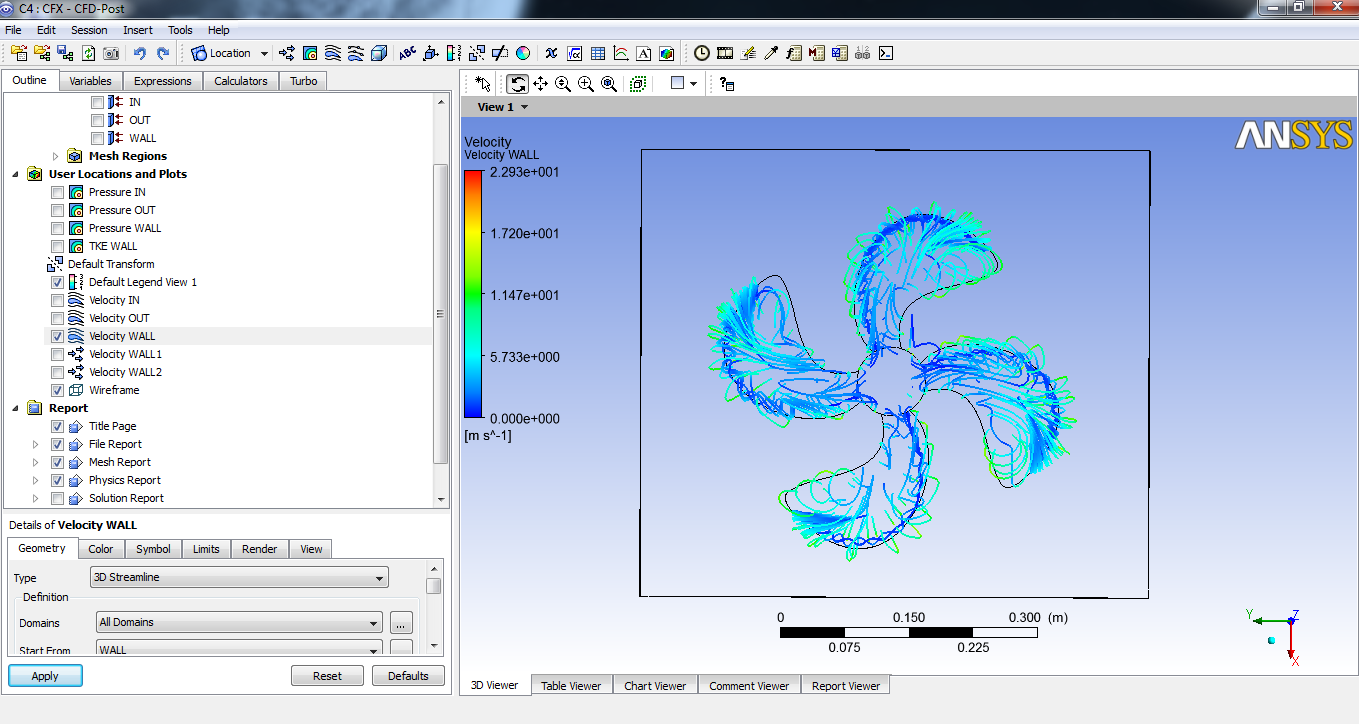Insert an Expression using the sqrt icon
Image resolution: width=1359 pixels, height=724 pixels.
click(x=574, y=53)
